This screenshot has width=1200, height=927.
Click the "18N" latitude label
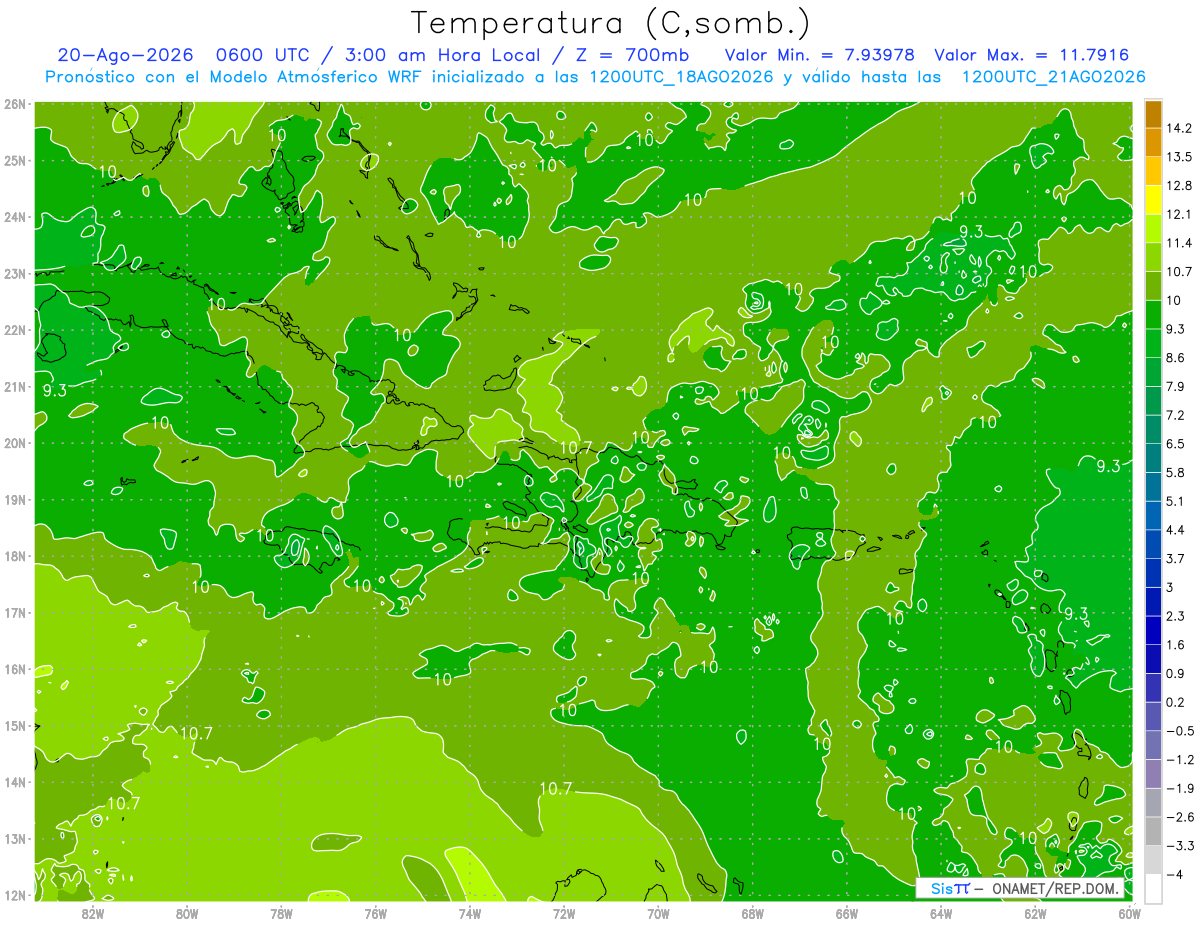tap(15, 556)
